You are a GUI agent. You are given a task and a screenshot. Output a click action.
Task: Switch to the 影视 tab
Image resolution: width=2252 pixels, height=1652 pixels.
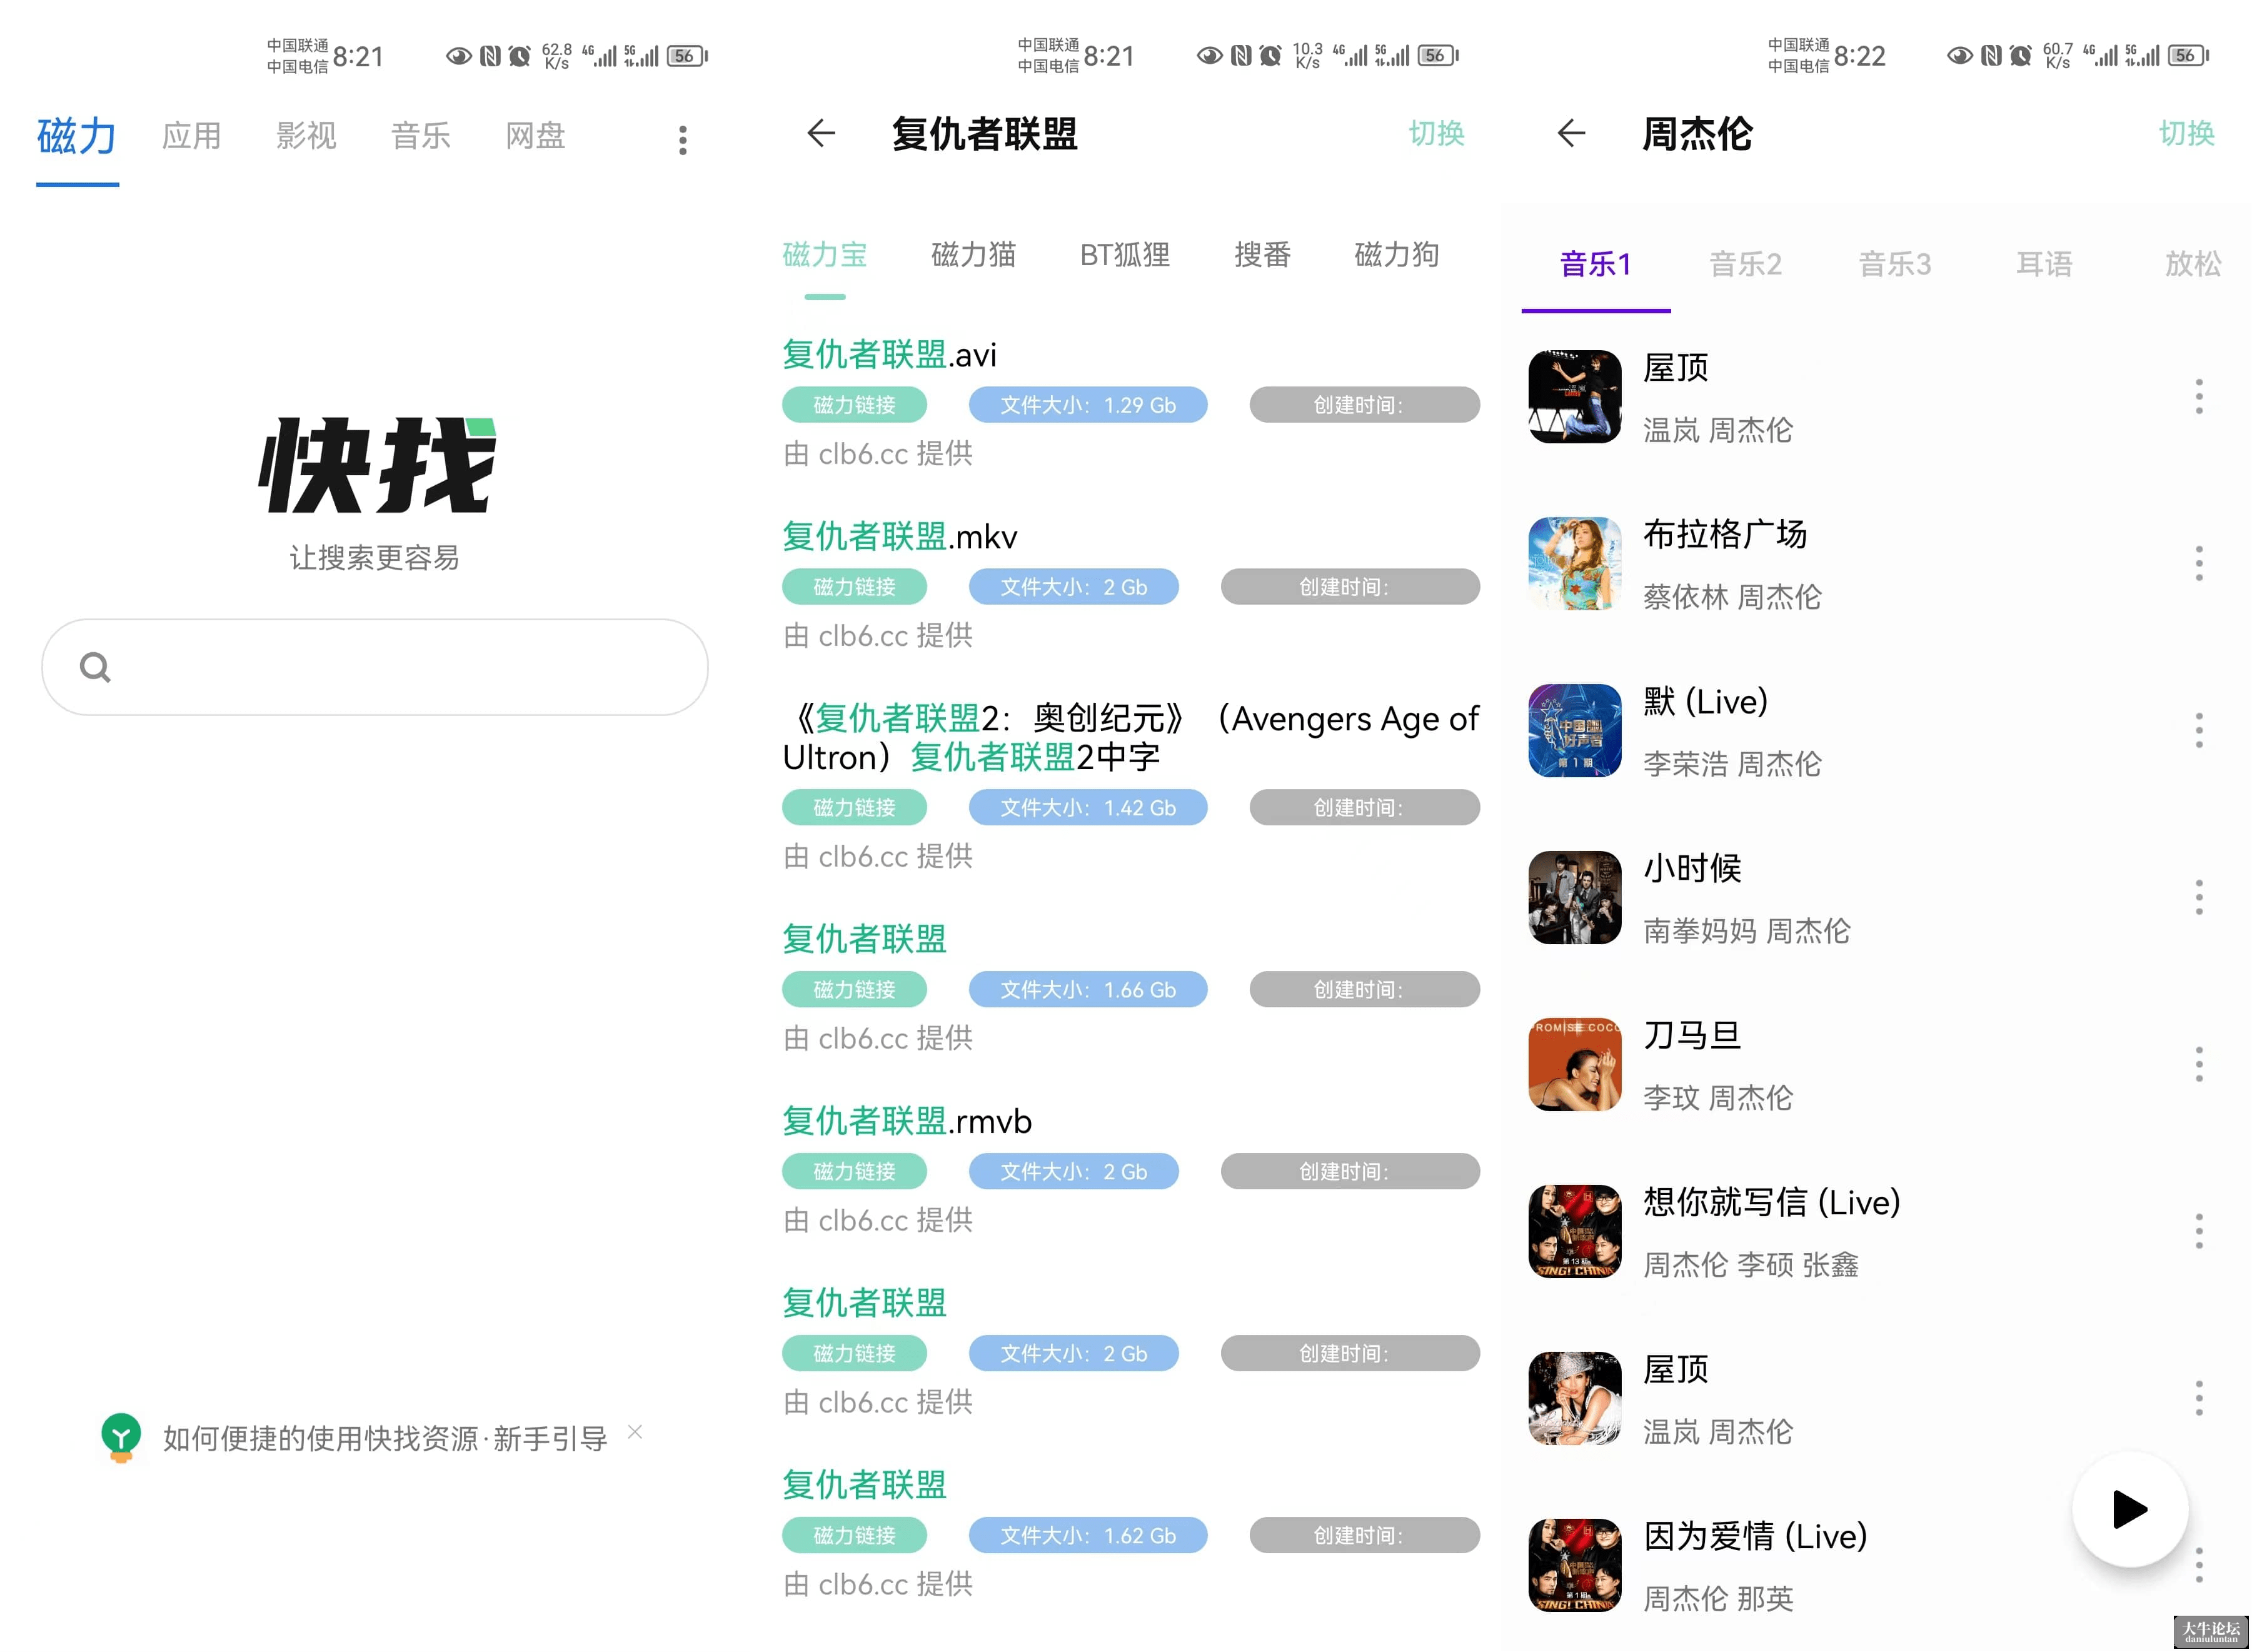[x=306, y=136]
